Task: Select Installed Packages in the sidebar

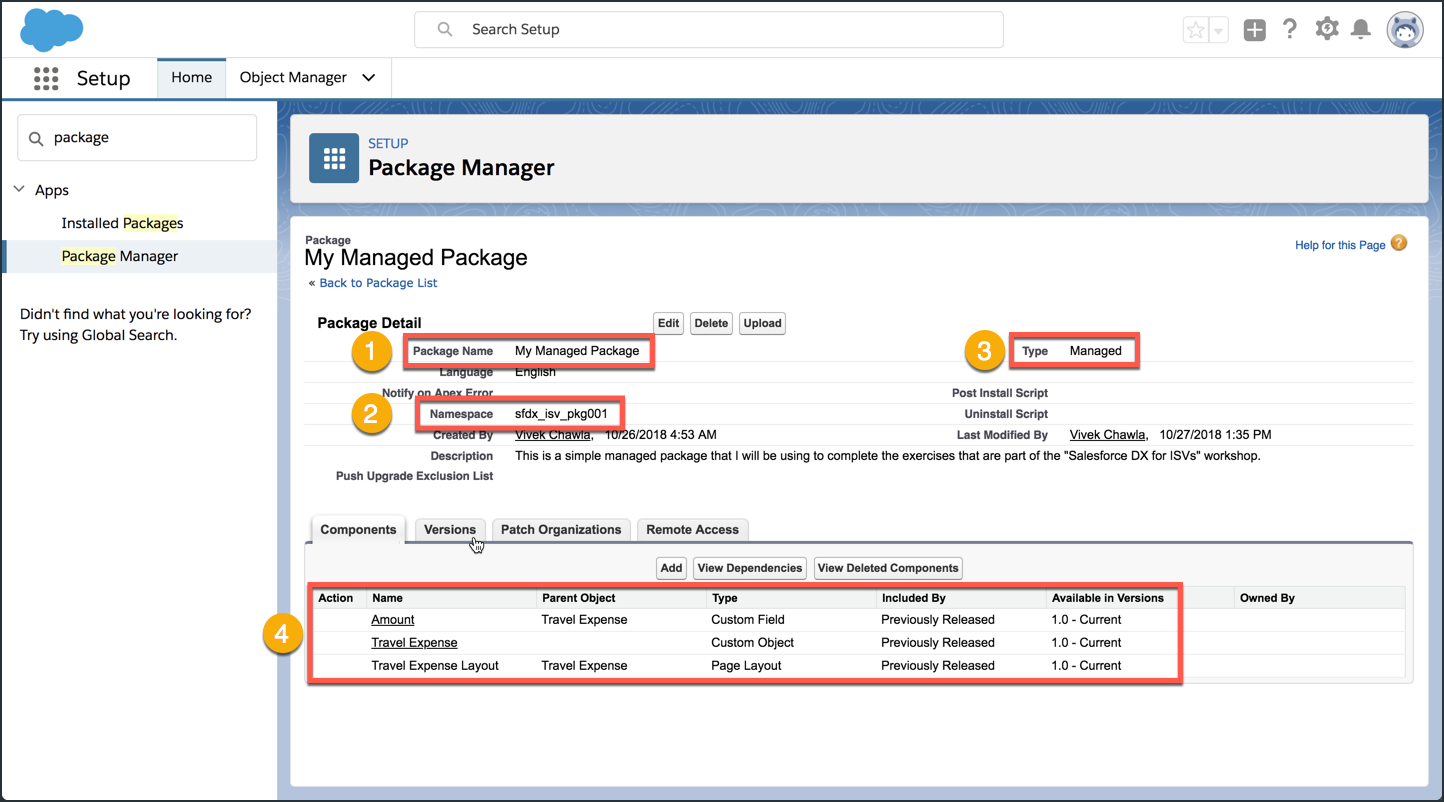Action: tap(122, 223)
